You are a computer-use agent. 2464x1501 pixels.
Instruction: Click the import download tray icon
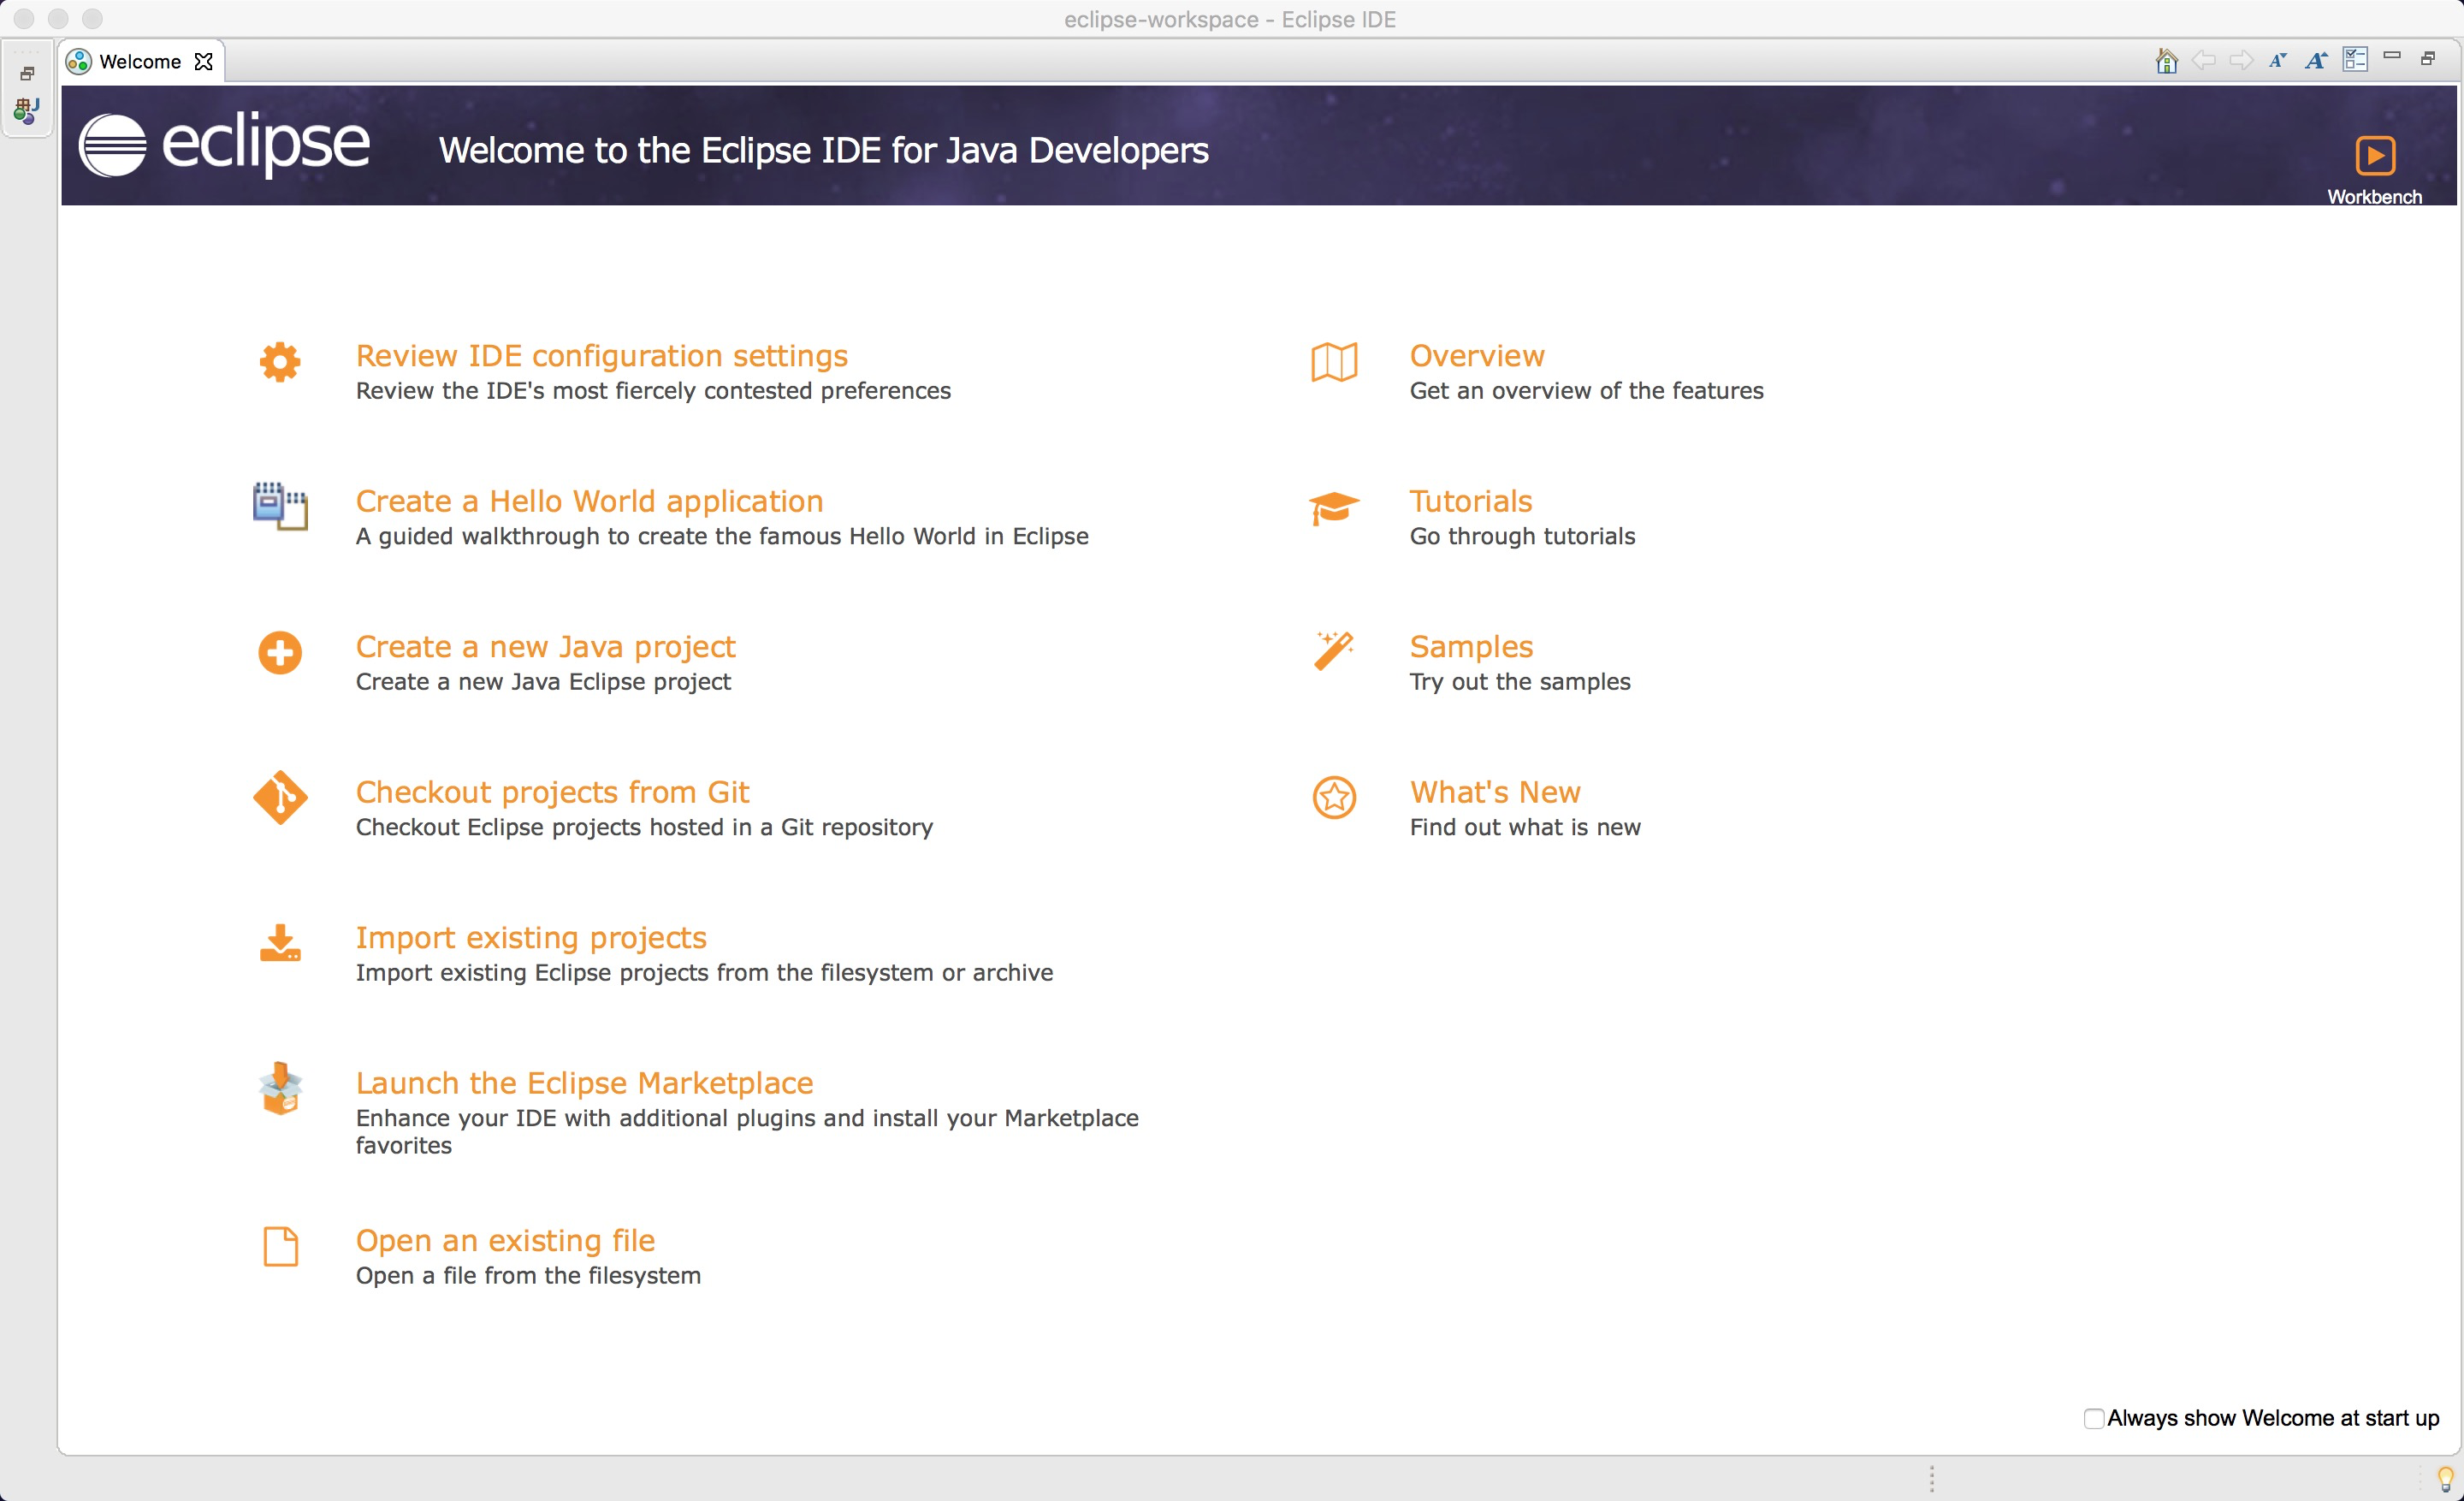(x=280, y=943)
